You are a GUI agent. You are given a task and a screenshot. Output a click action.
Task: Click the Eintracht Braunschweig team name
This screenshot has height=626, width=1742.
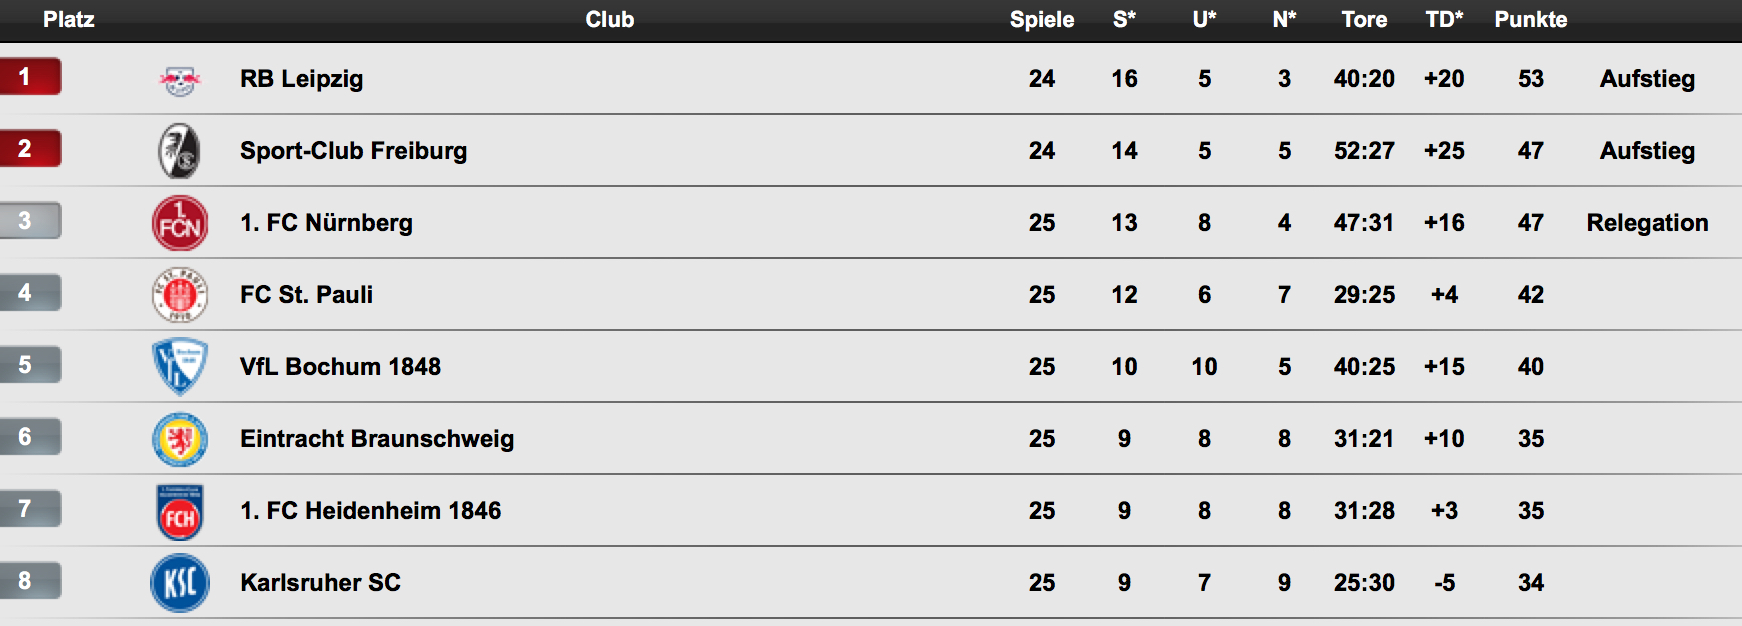click(377, 439)
